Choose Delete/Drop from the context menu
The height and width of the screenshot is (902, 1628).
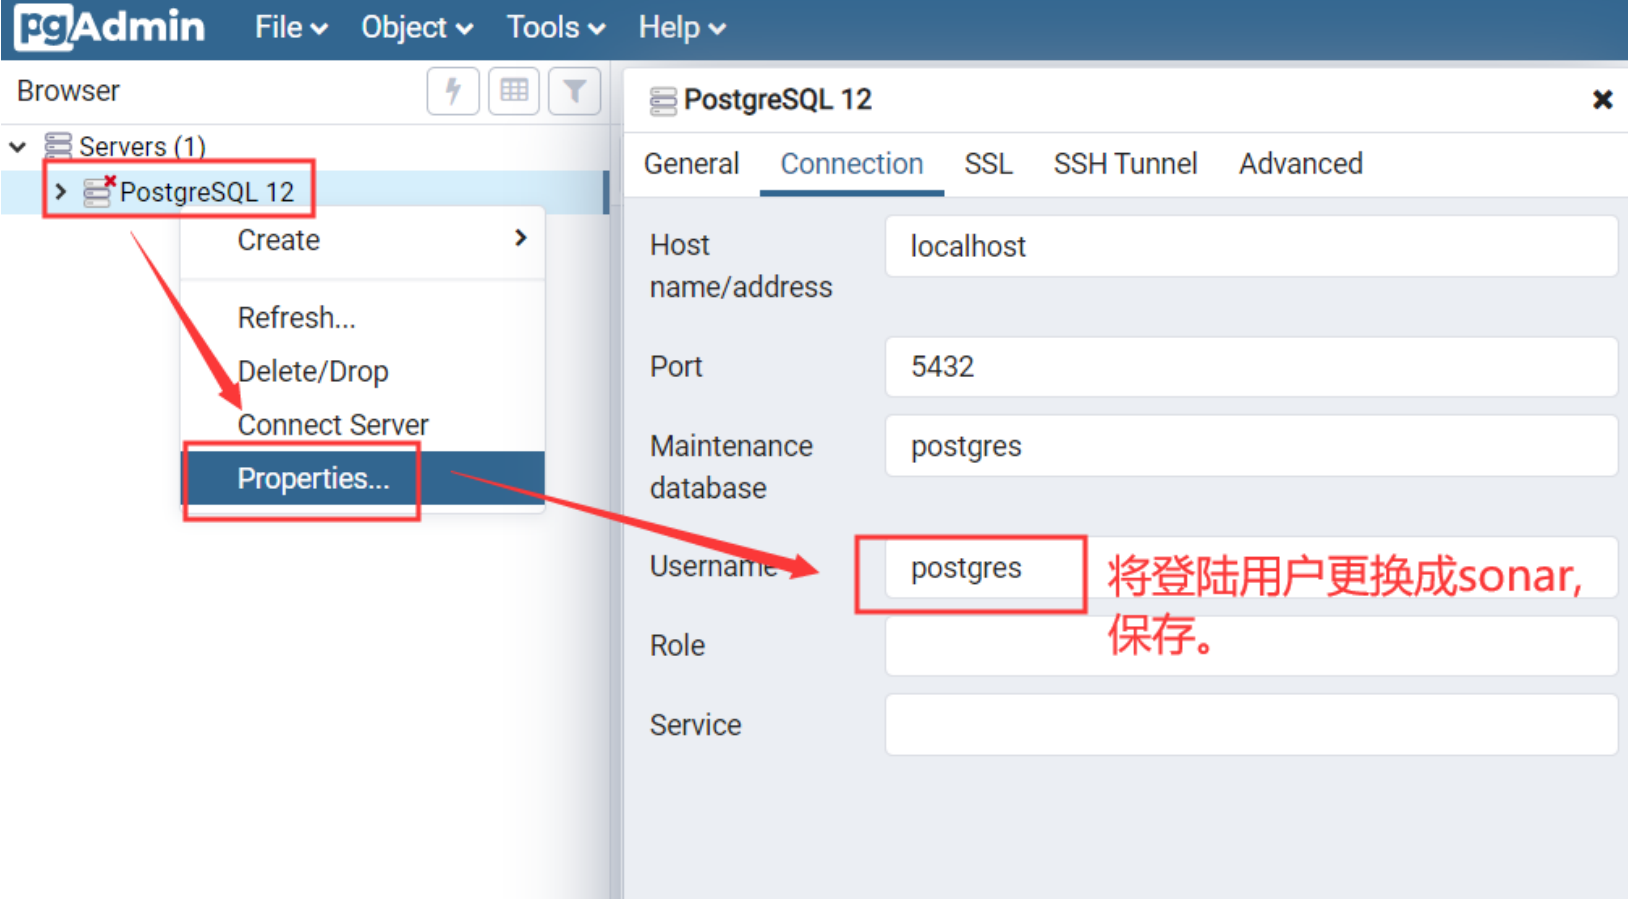click(x=362, y=371)
